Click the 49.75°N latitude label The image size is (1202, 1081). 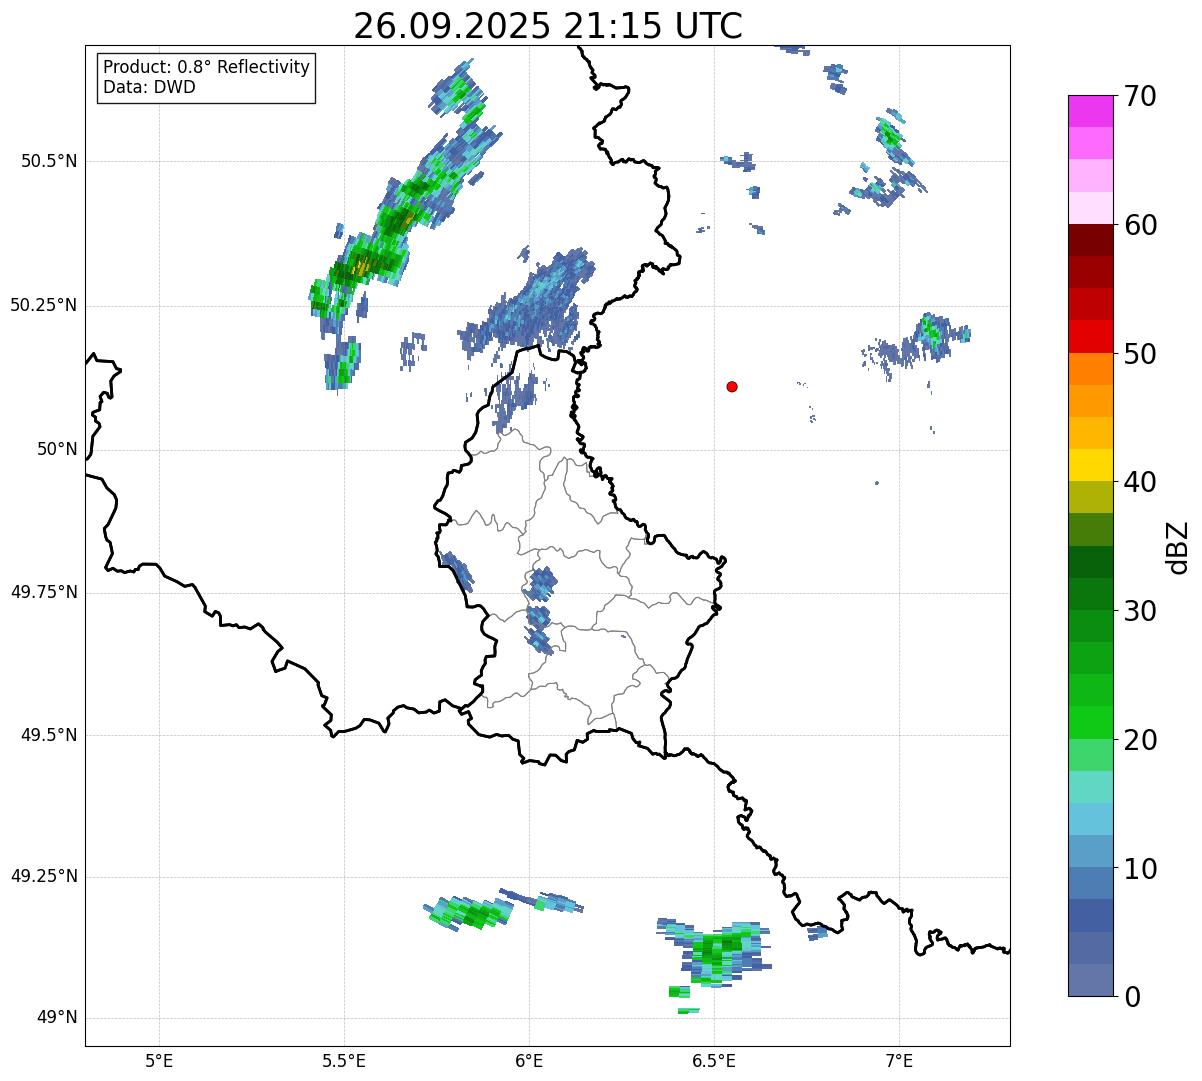44,592
